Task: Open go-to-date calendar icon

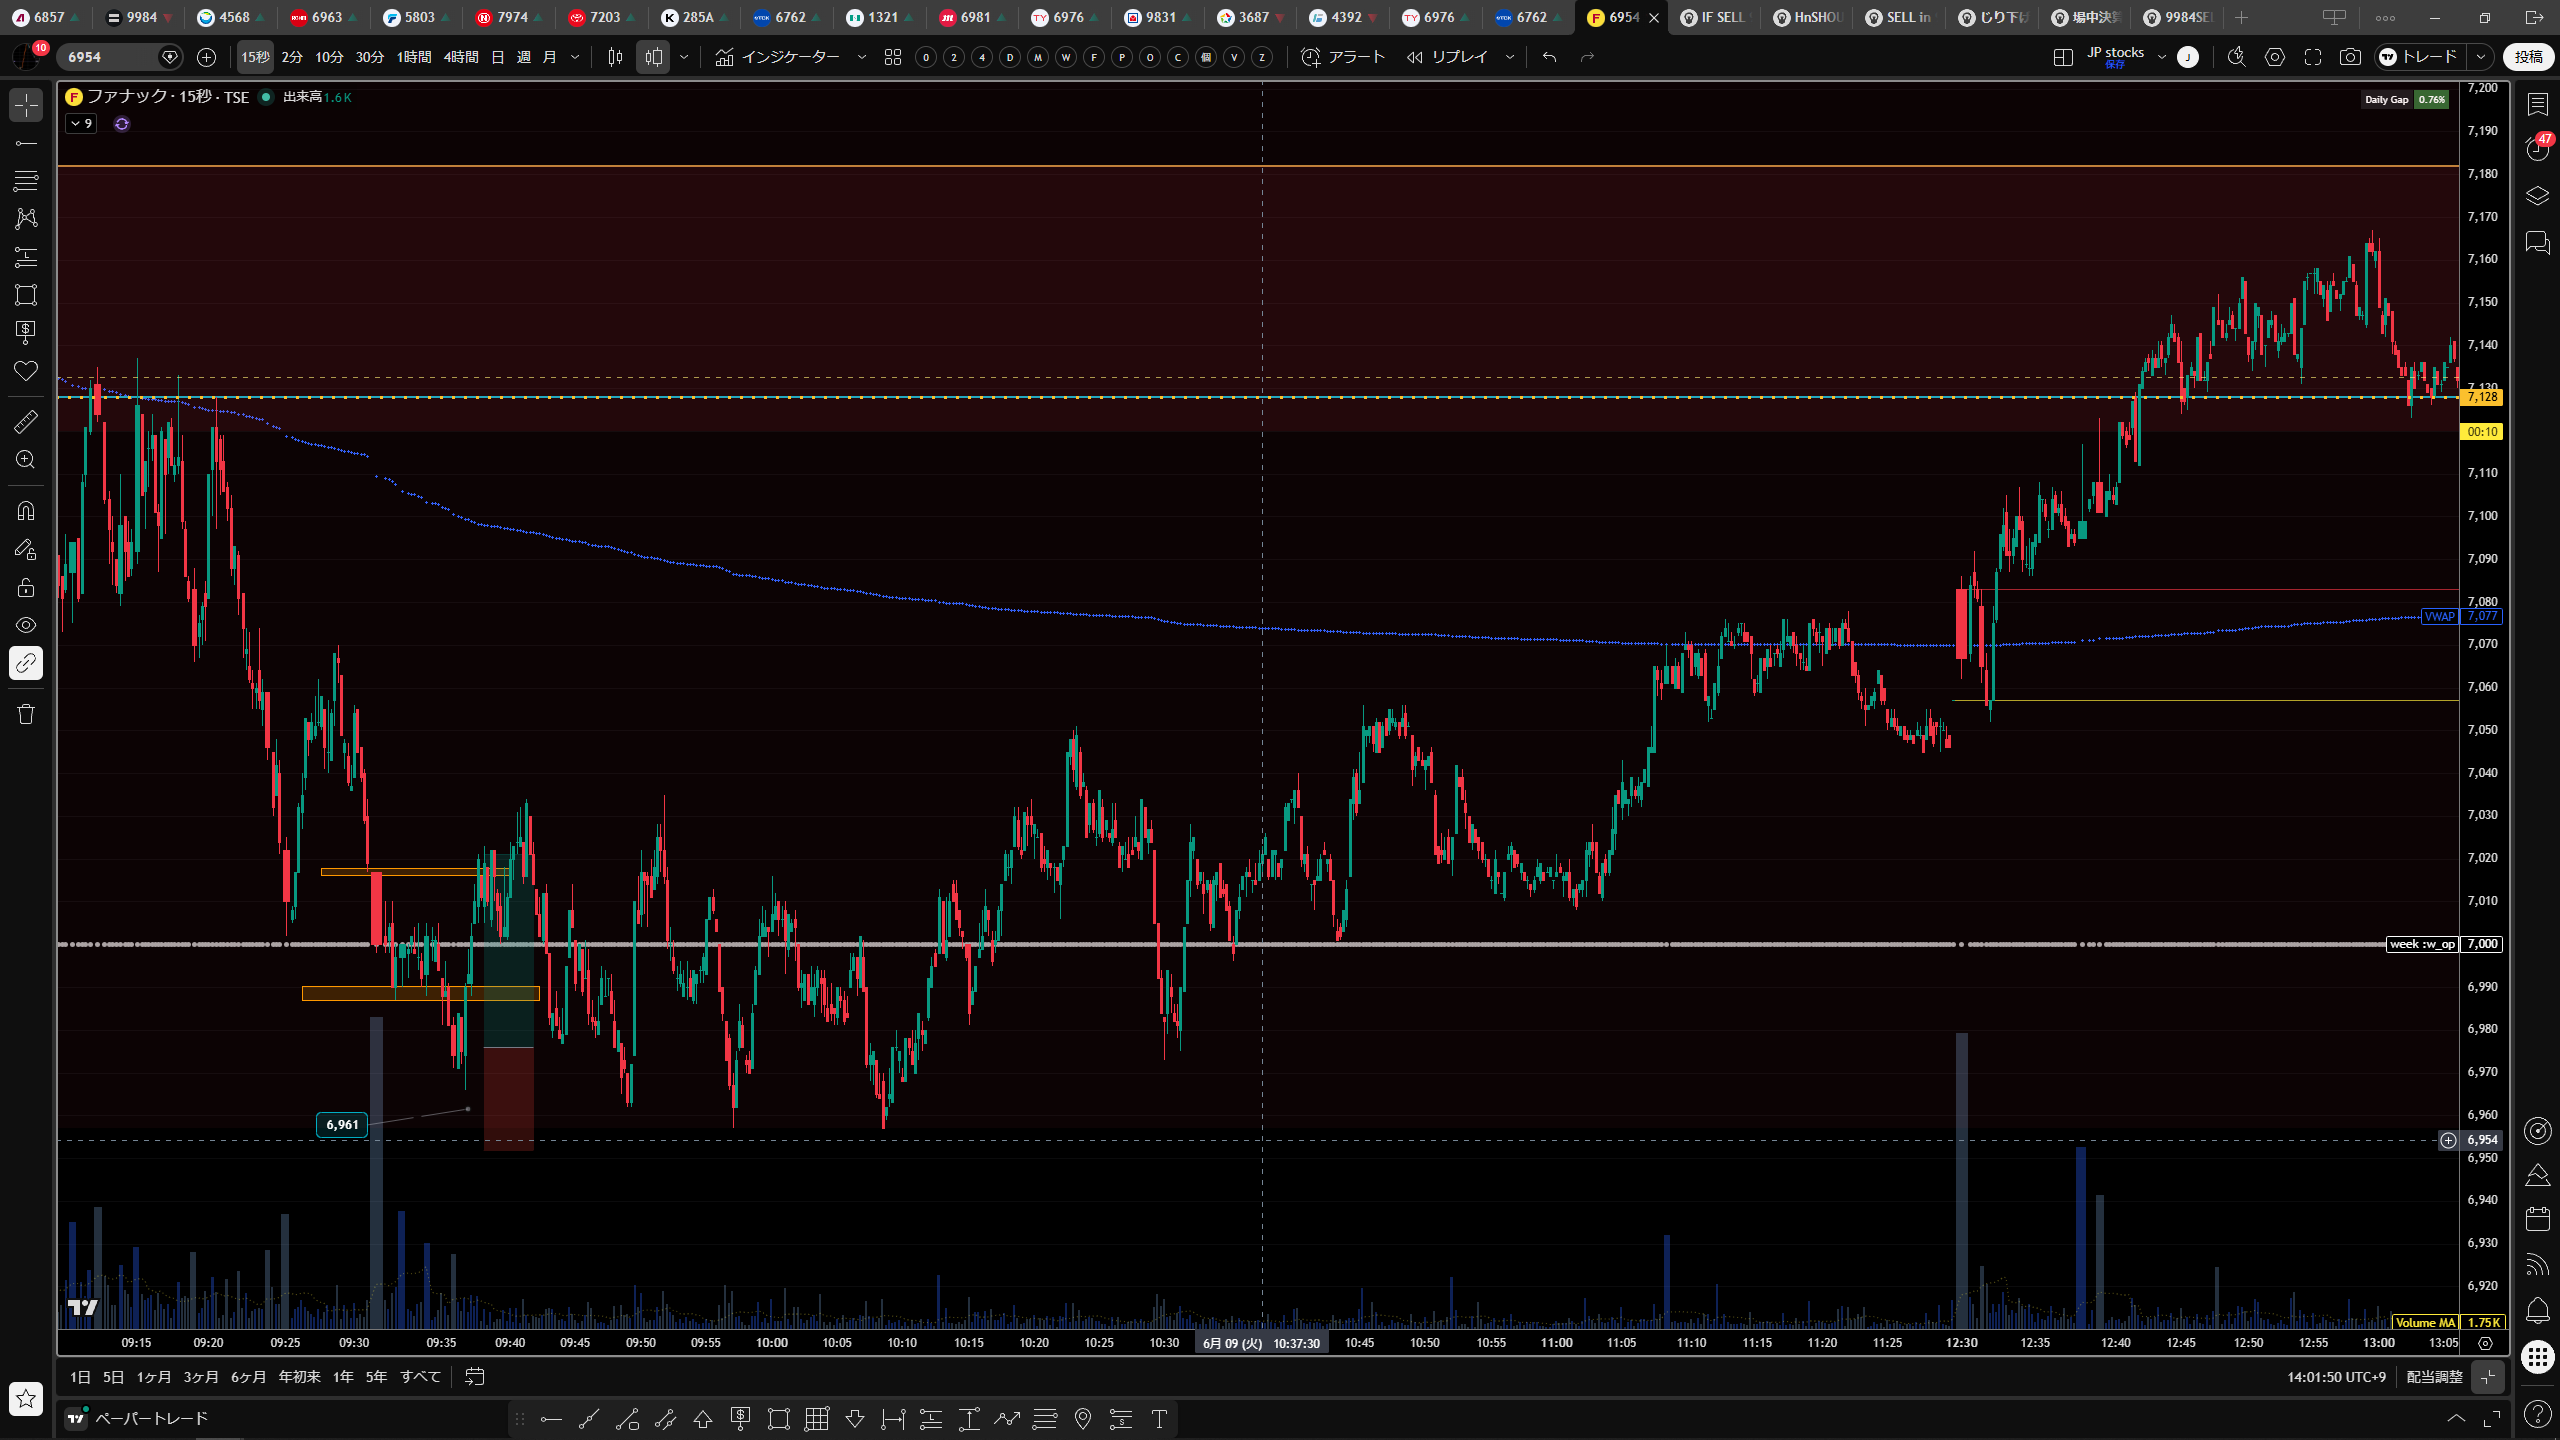Action: (x=475, y=1377)
